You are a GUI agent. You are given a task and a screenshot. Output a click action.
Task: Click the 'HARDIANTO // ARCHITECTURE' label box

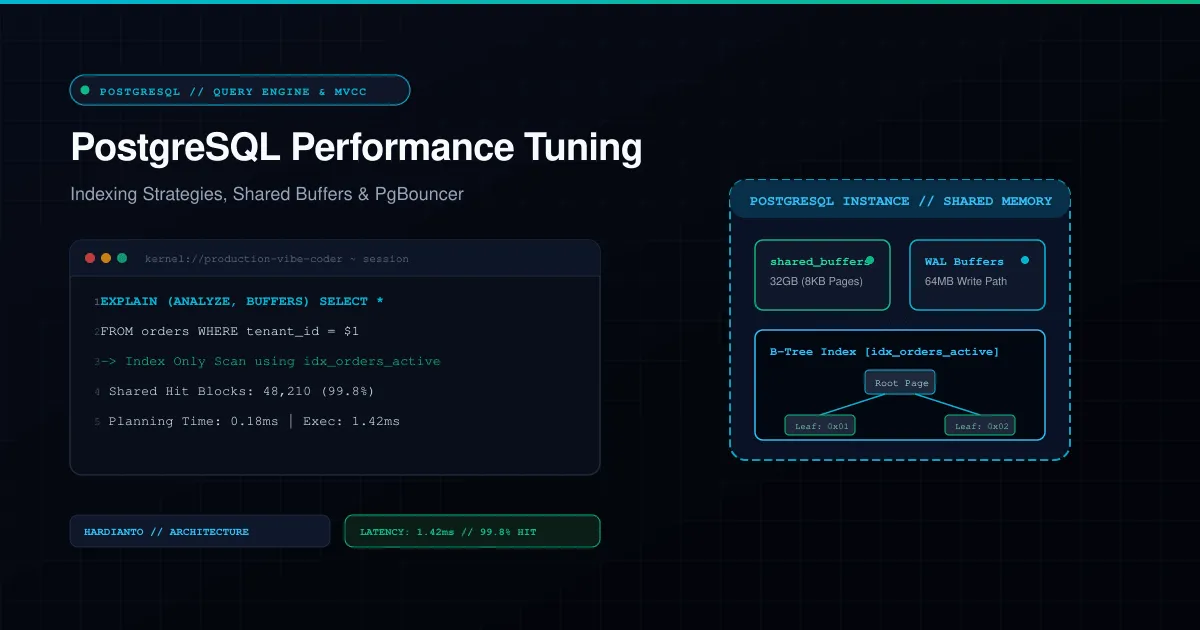coord(200,531)
